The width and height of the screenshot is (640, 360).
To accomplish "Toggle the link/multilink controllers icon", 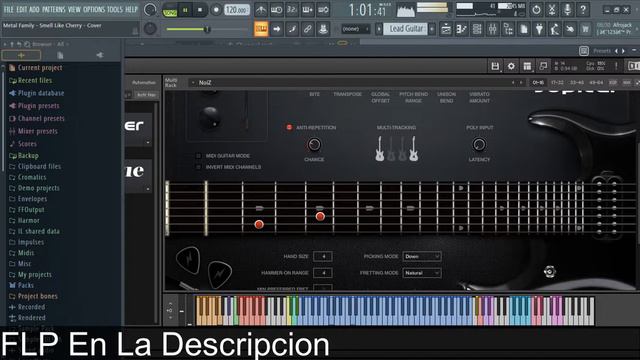I will (307, 29).
